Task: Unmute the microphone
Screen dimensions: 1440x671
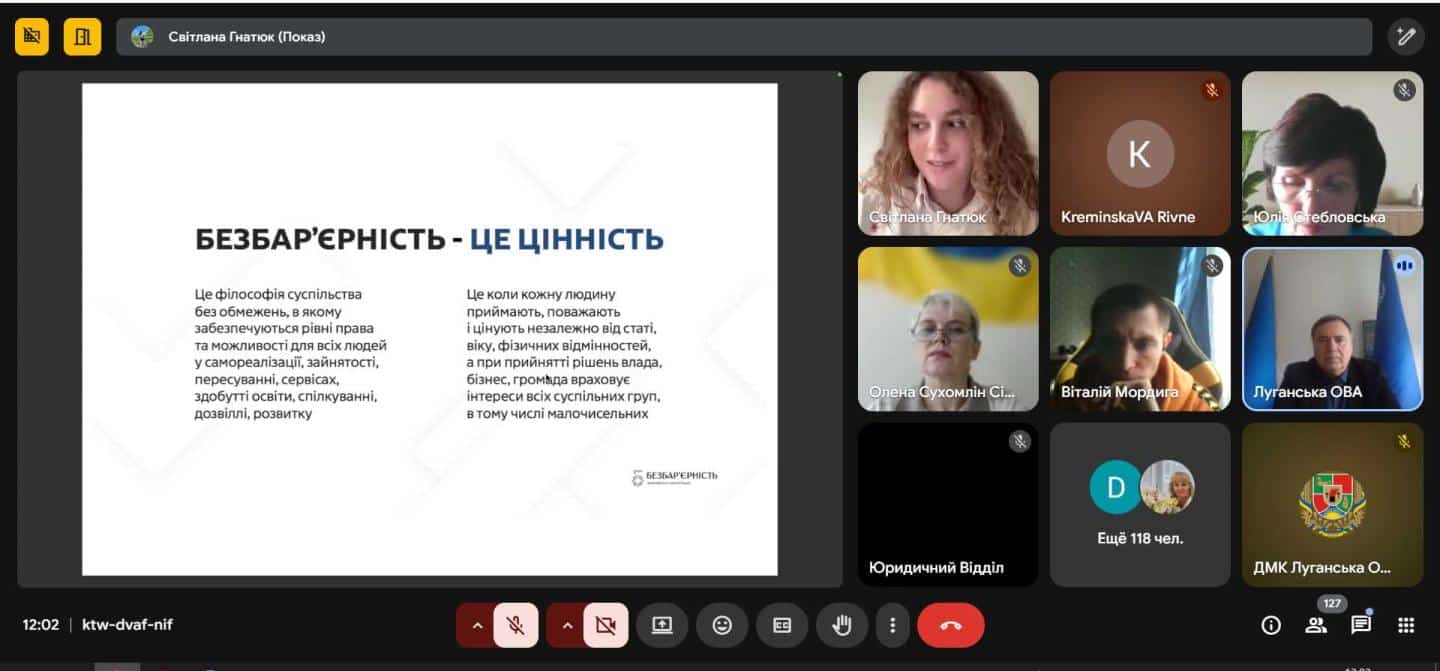Action: click(516, 626)
